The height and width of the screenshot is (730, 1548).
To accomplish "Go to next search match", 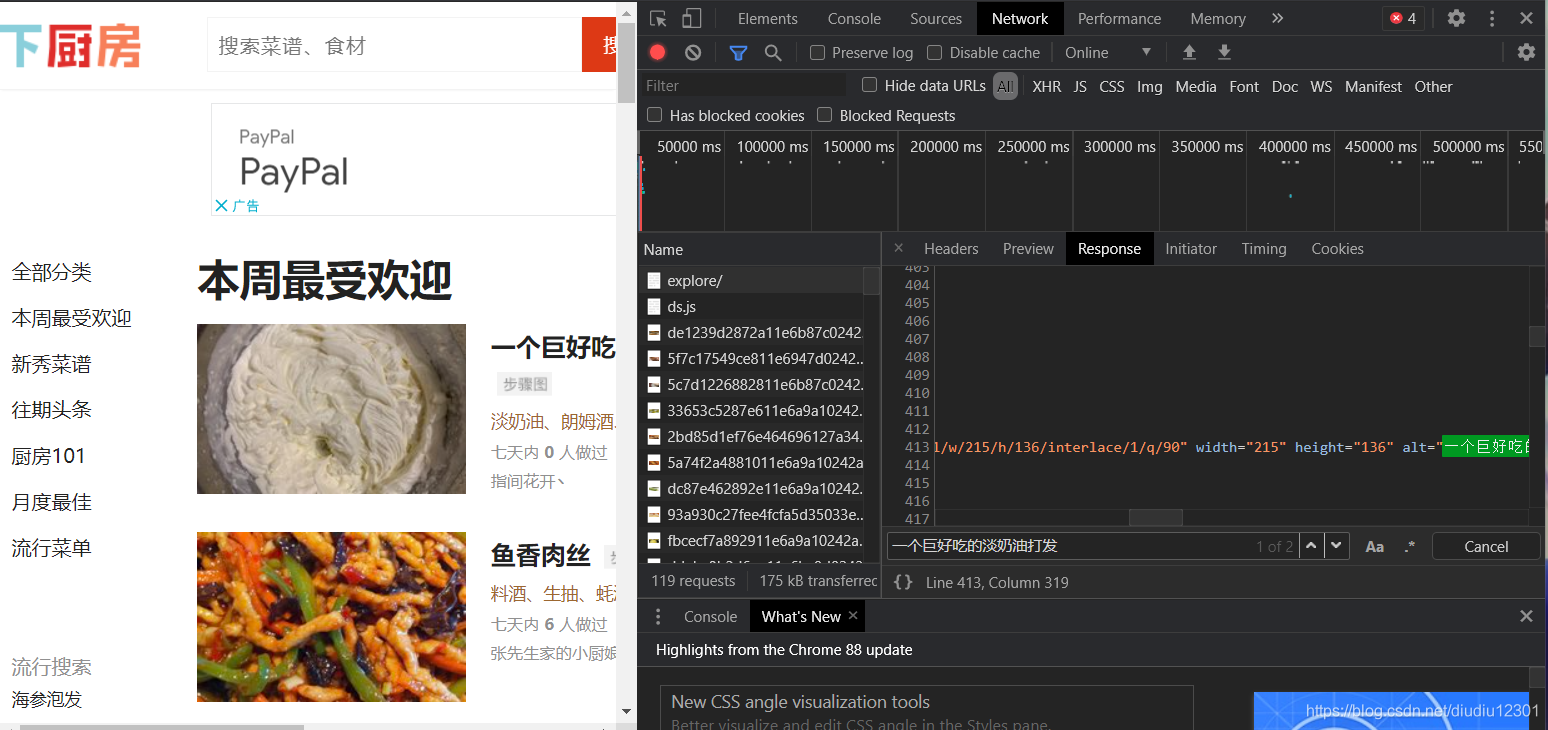I will point(1337,546).
